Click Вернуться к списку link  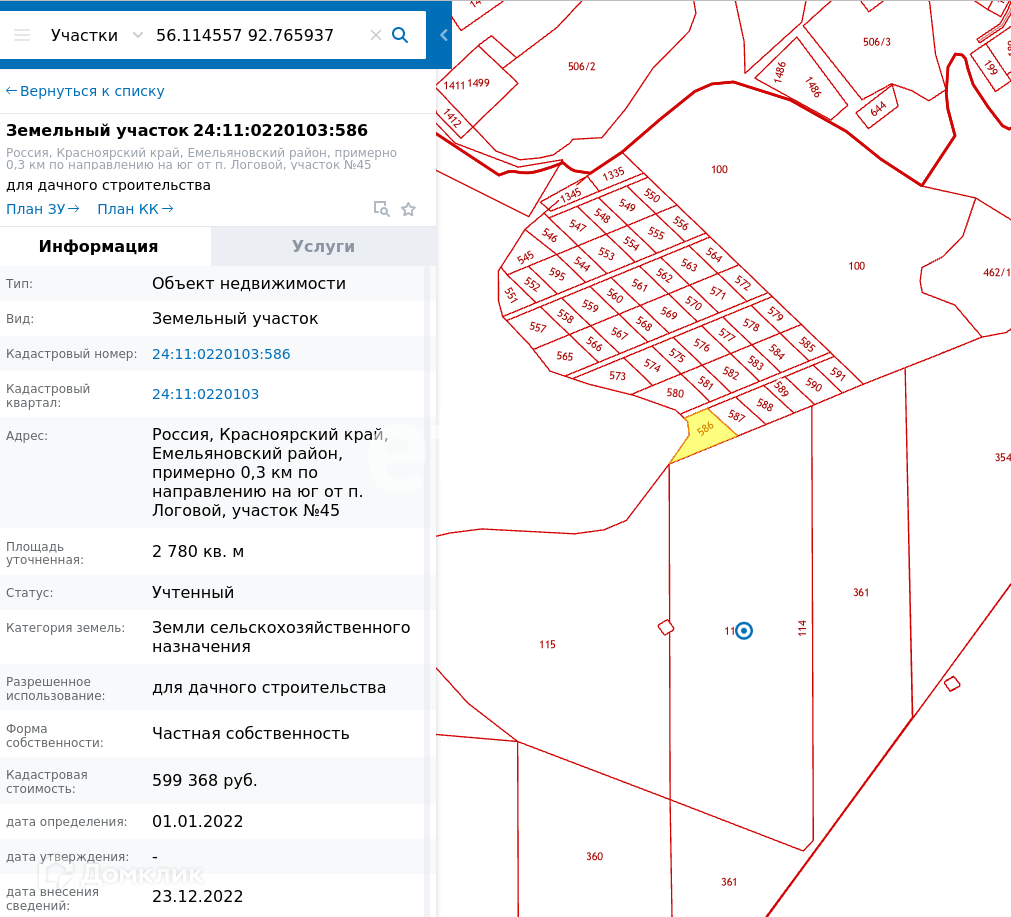coord(85,91)
